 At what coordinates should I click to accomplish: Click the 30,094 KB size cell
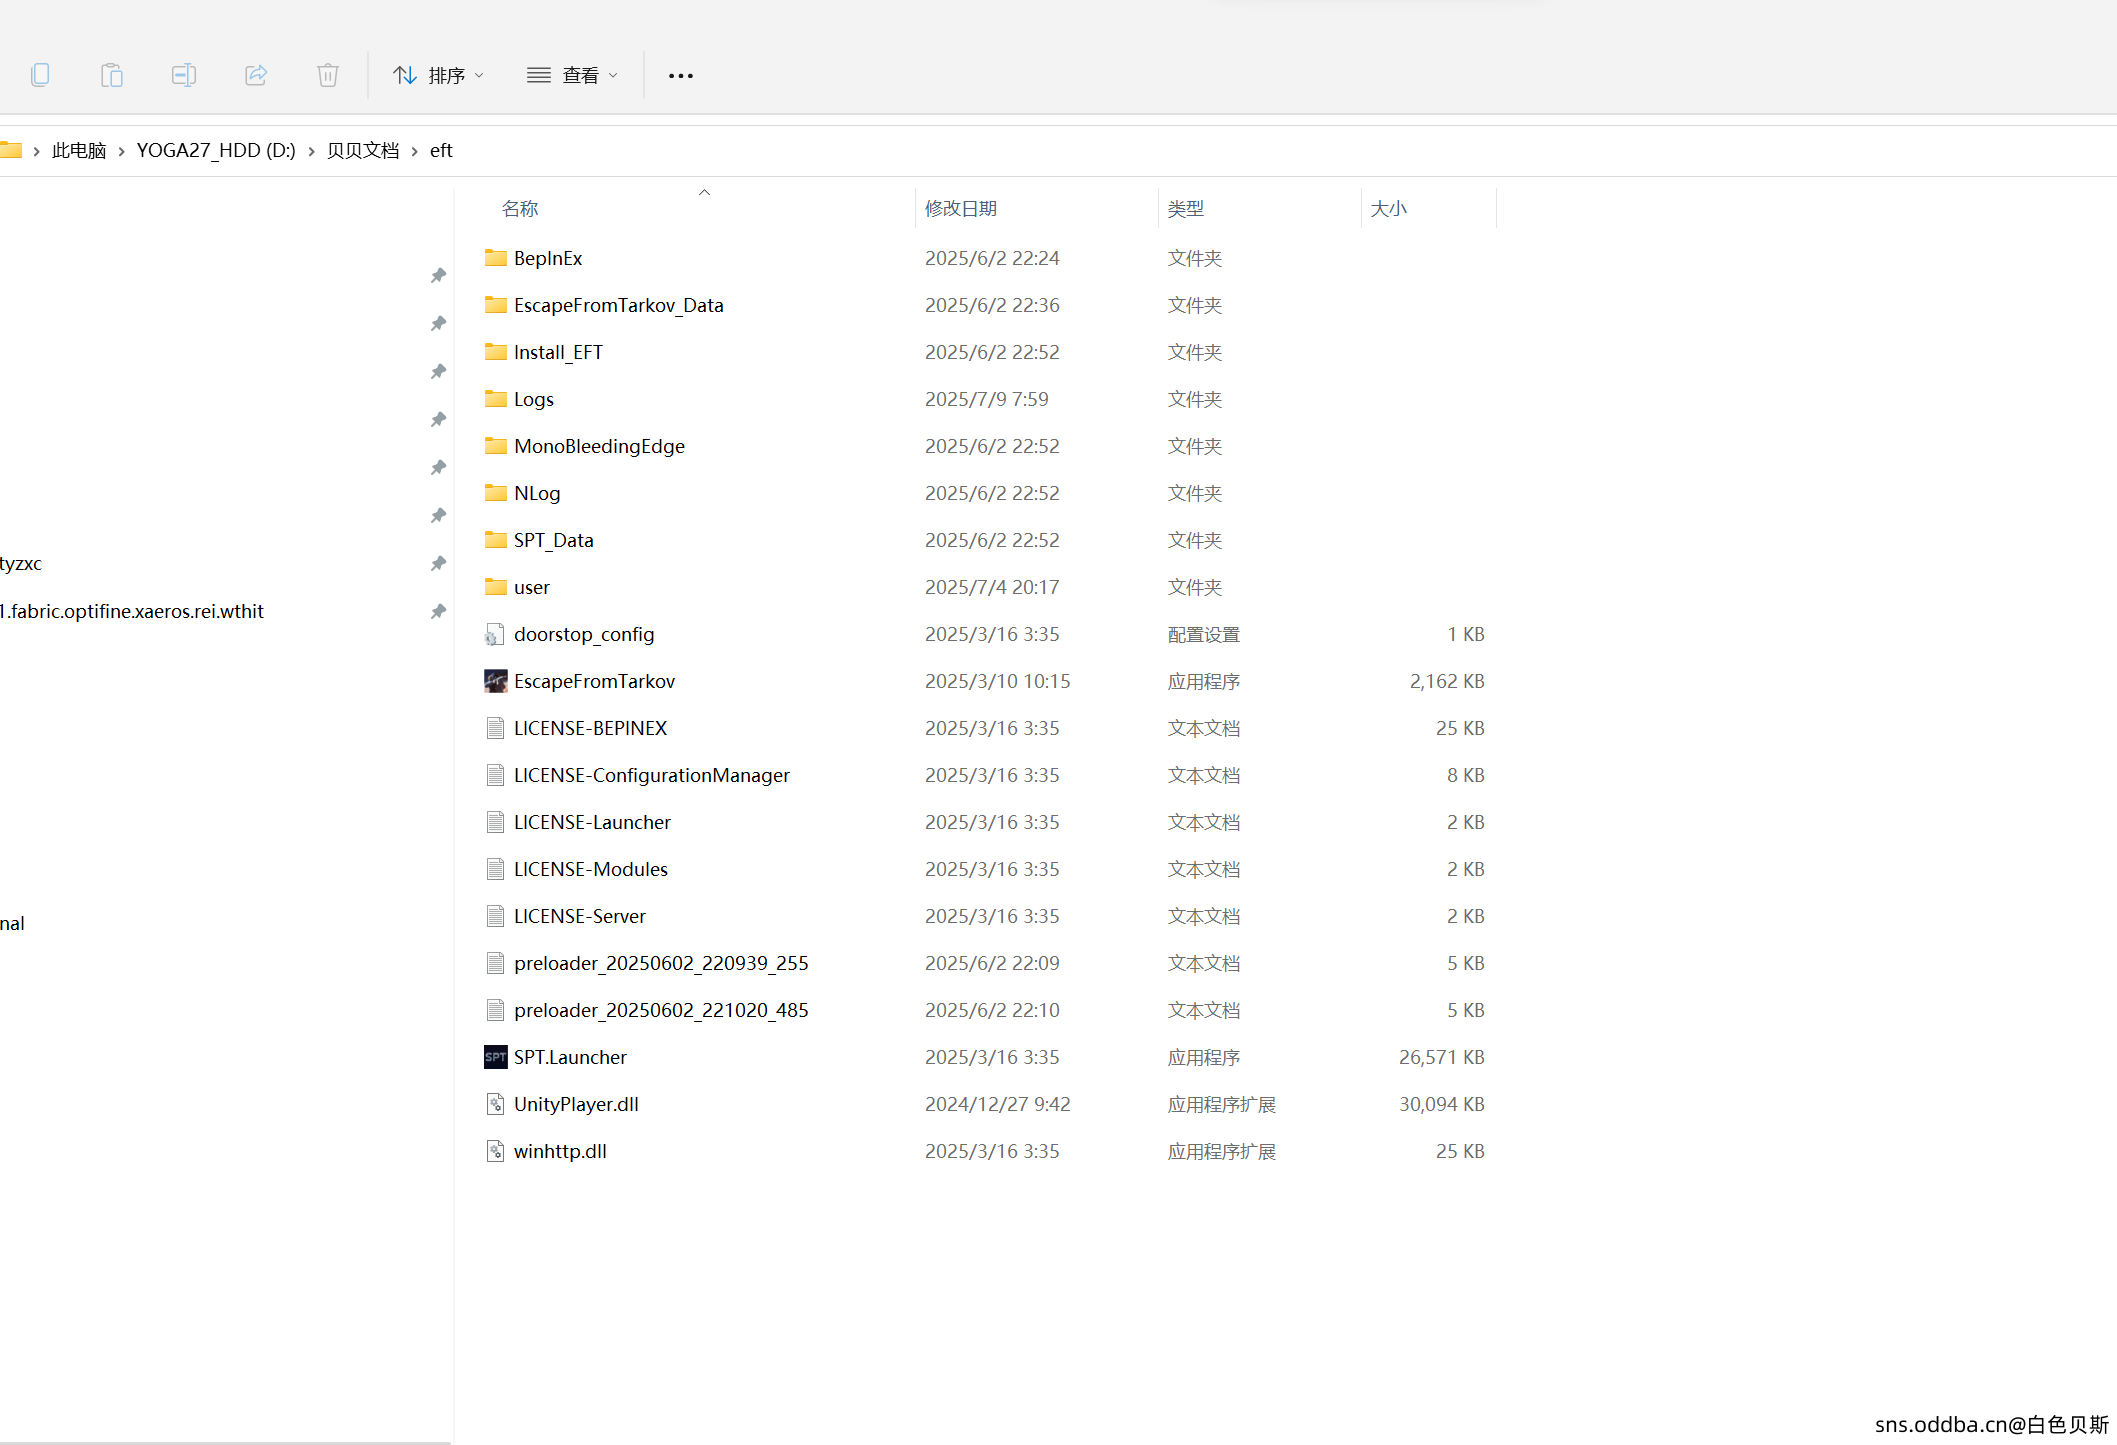click(x=1441, y=1104)
